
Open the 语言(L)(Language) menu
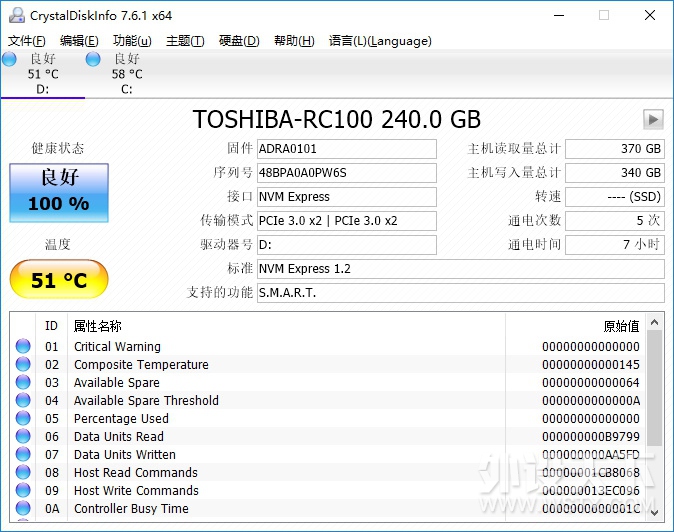(380, 41)
